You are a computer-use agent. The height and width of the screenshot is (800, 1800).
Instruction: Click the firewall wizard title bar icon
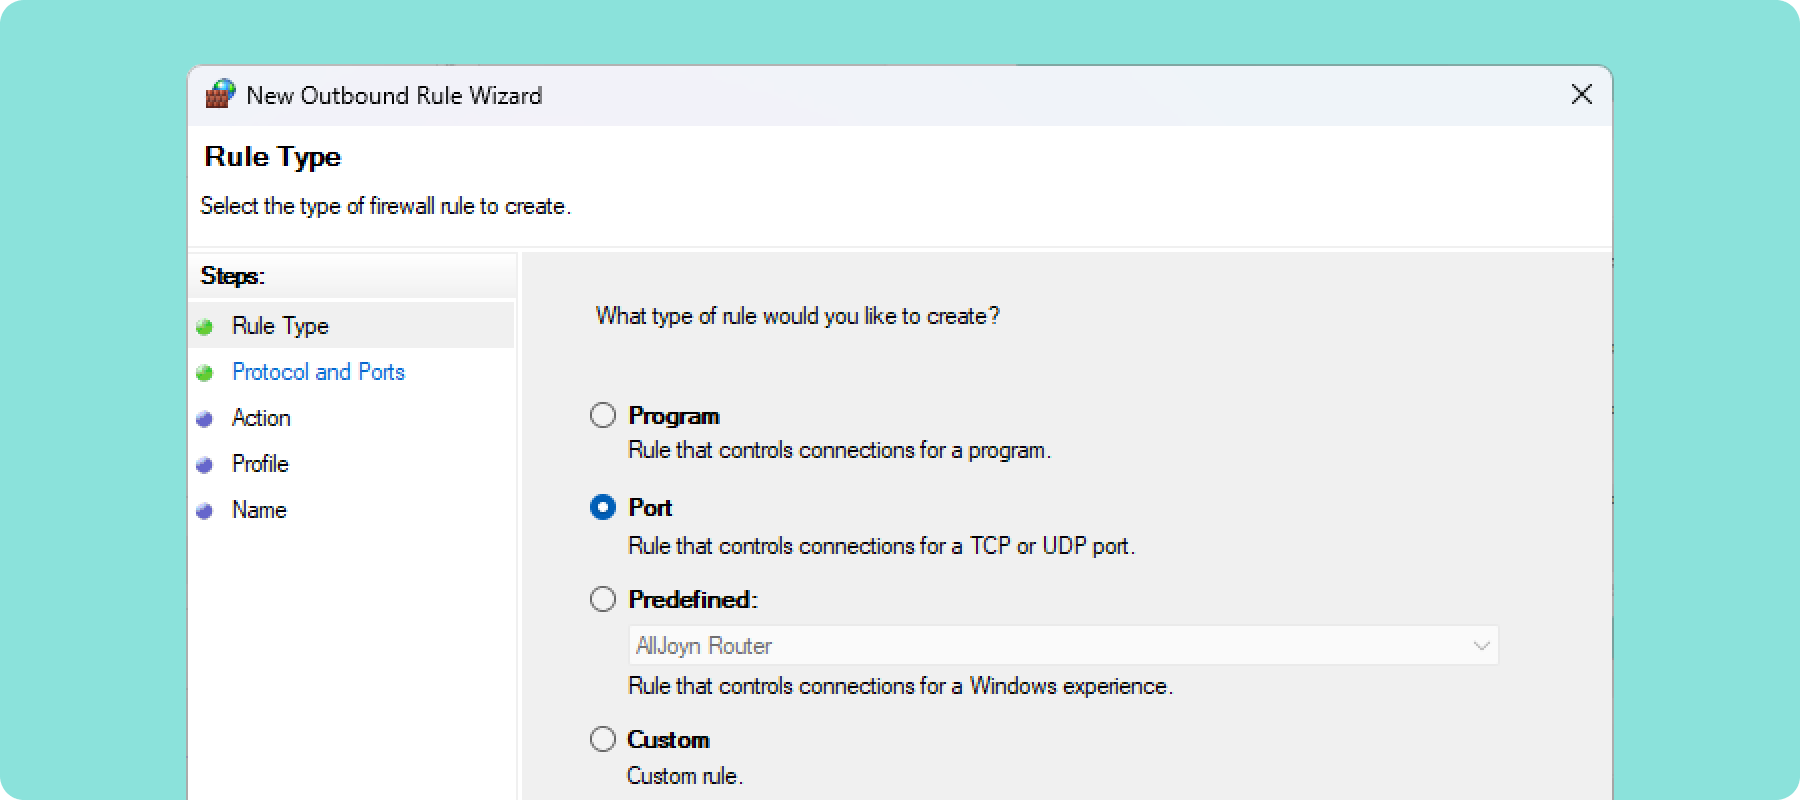pyautogui.click(x=220, y=94)
